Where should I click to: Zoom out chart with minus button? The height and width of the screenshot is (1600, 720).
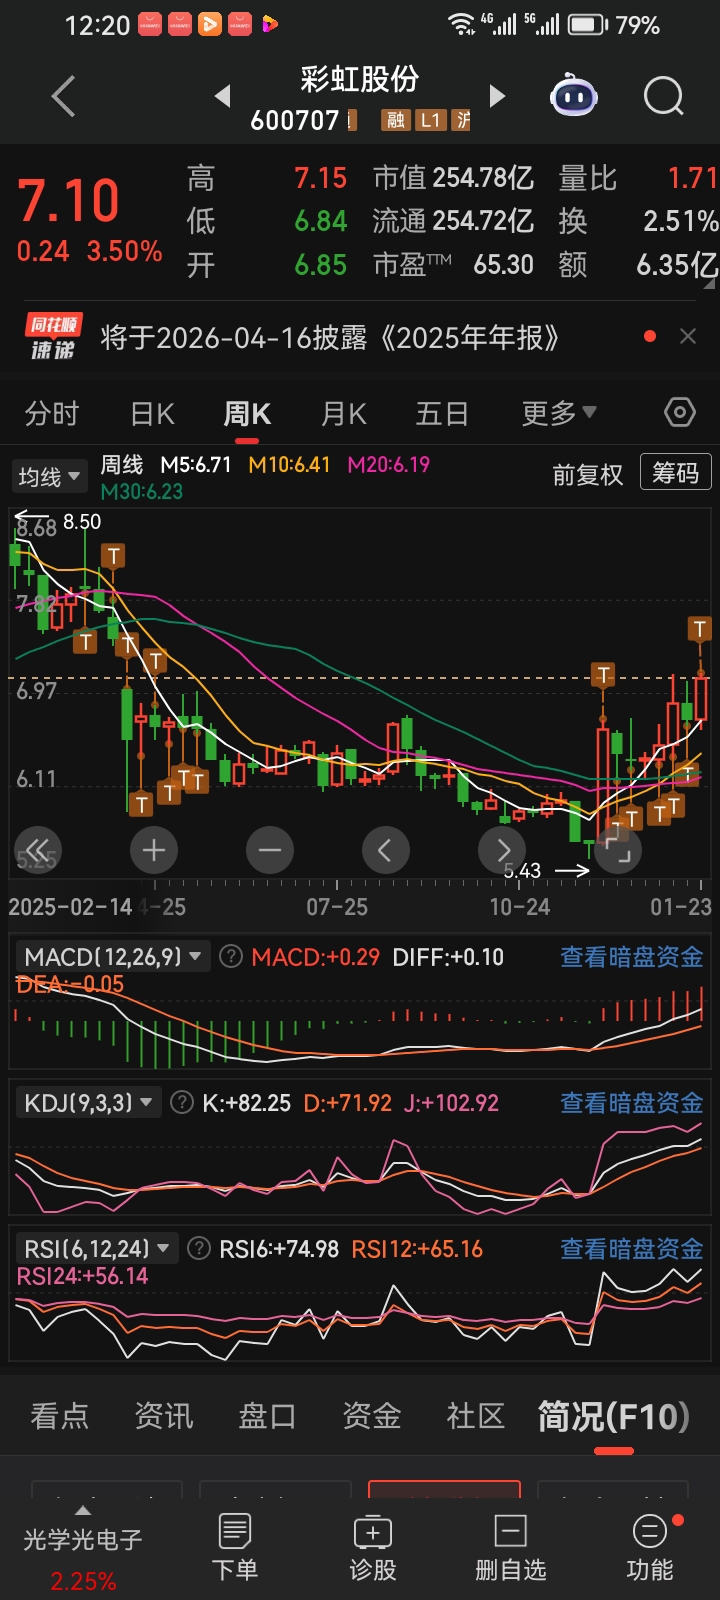click(x=270, y=851)
